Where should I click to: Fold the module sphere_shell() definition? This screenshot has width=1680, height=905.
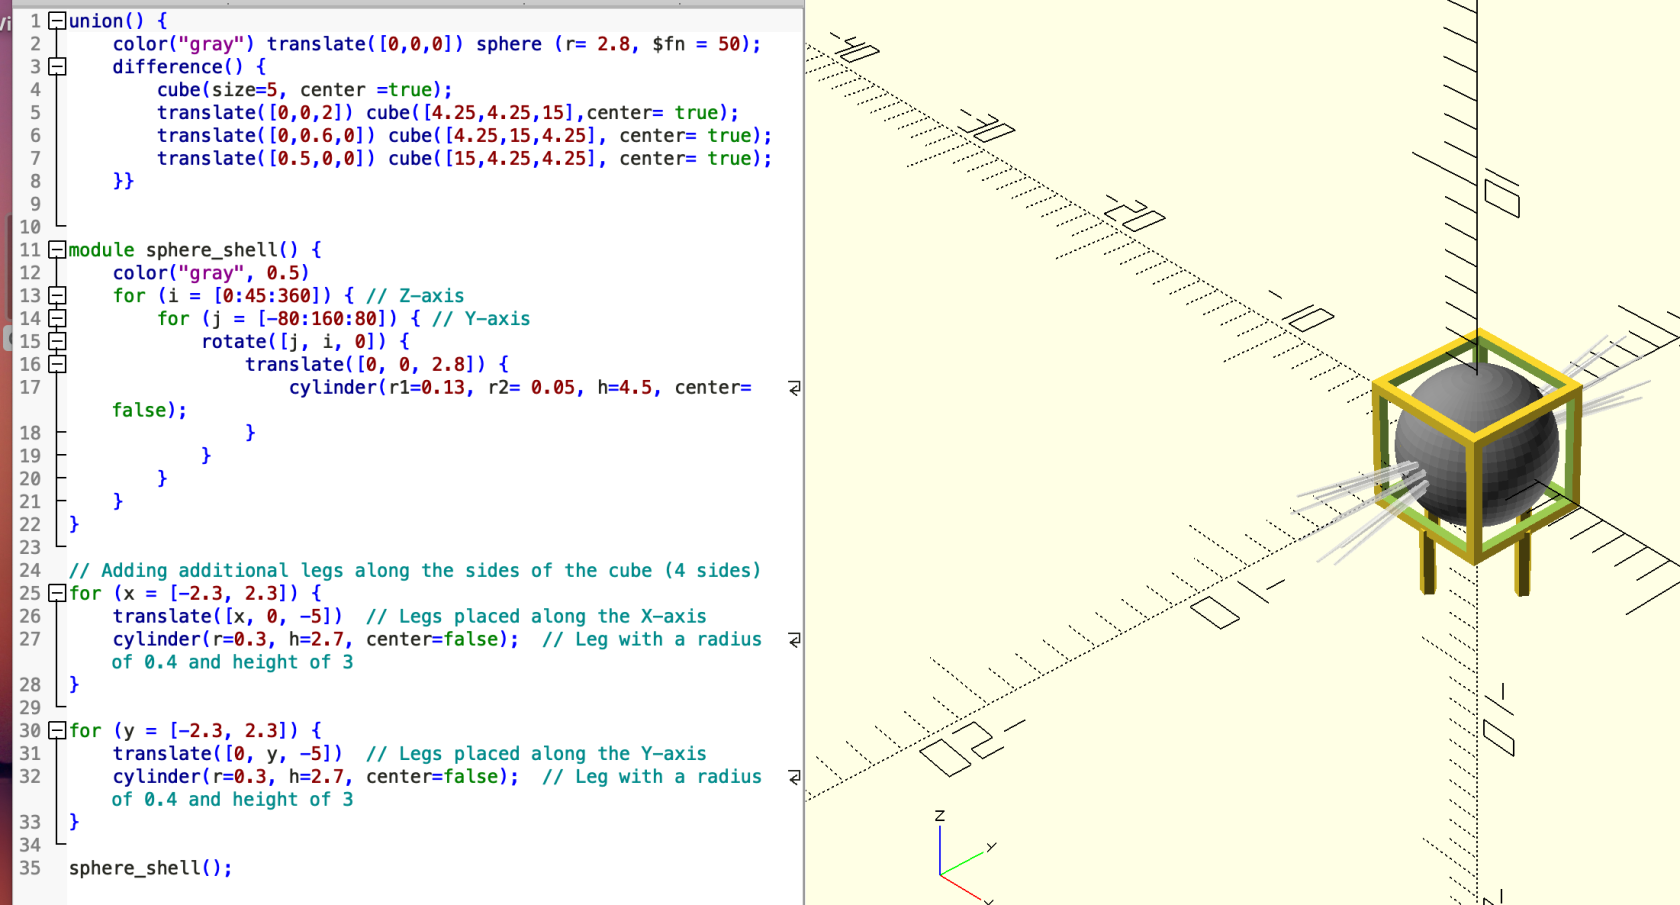pos(57,250)
